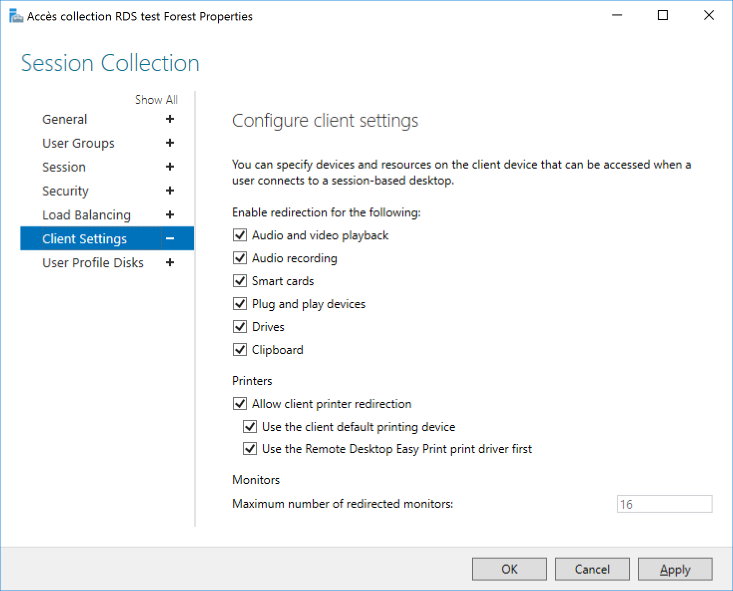Expand the General section plus icon

click(x=170, y=119)
